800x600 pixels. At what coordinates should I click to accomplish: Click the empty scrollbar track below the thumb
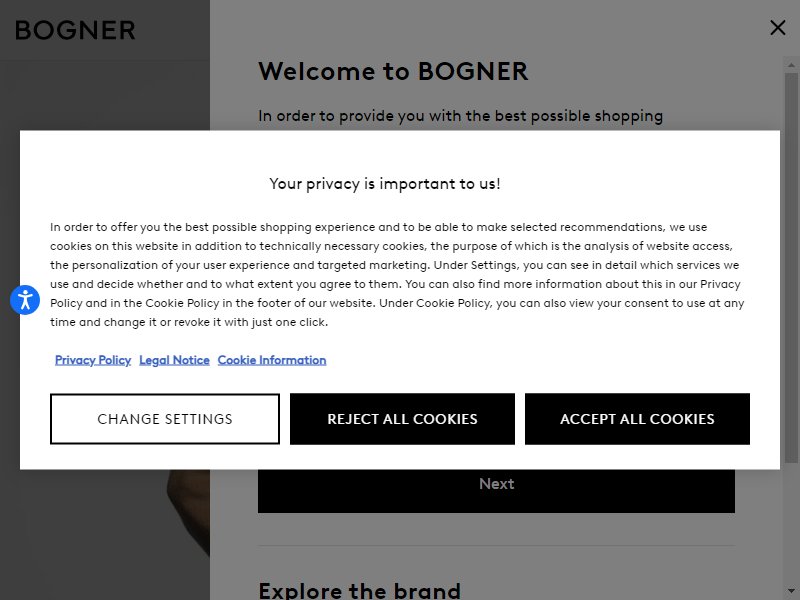click(x=791, y=524)
